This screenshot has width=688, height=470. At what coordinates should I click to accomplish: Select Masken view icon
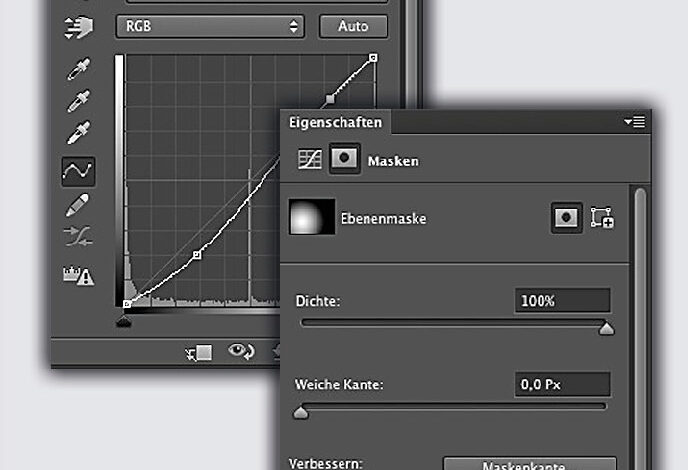click(x=344, y=158)
